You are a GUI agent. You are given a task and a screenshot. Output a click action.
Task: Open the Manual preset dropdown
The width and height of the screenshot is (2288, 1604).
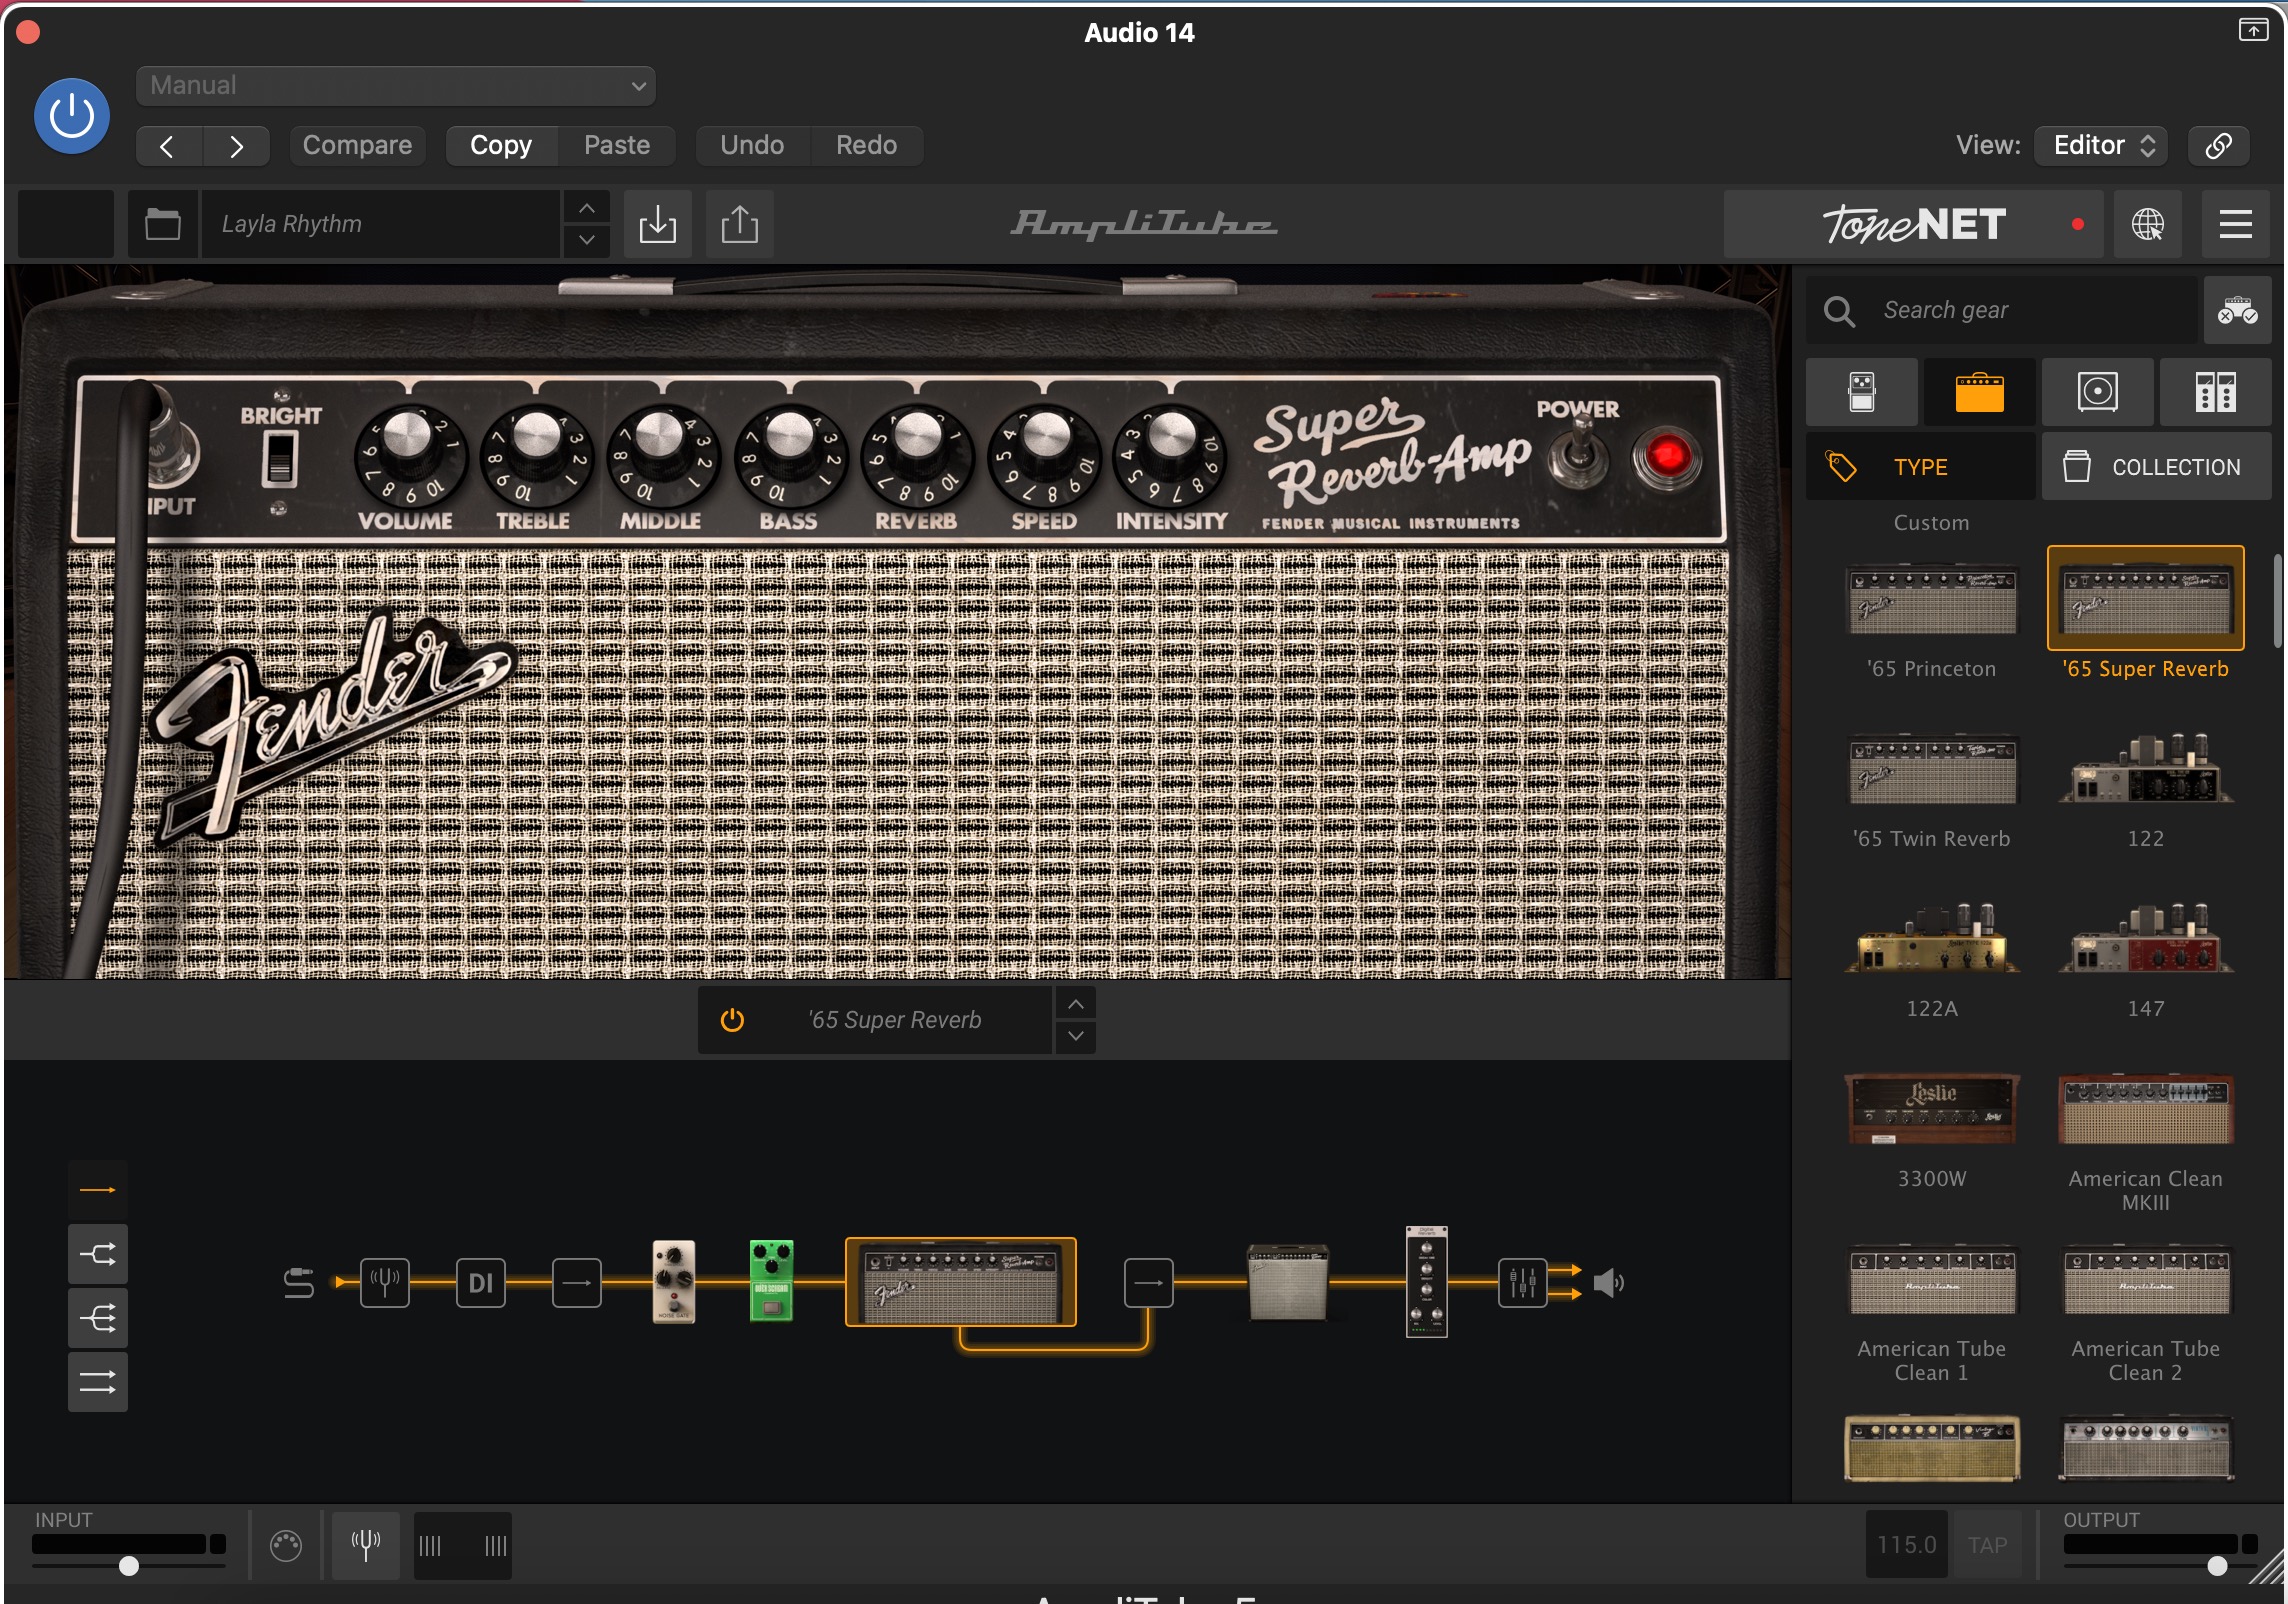(396, 86)
